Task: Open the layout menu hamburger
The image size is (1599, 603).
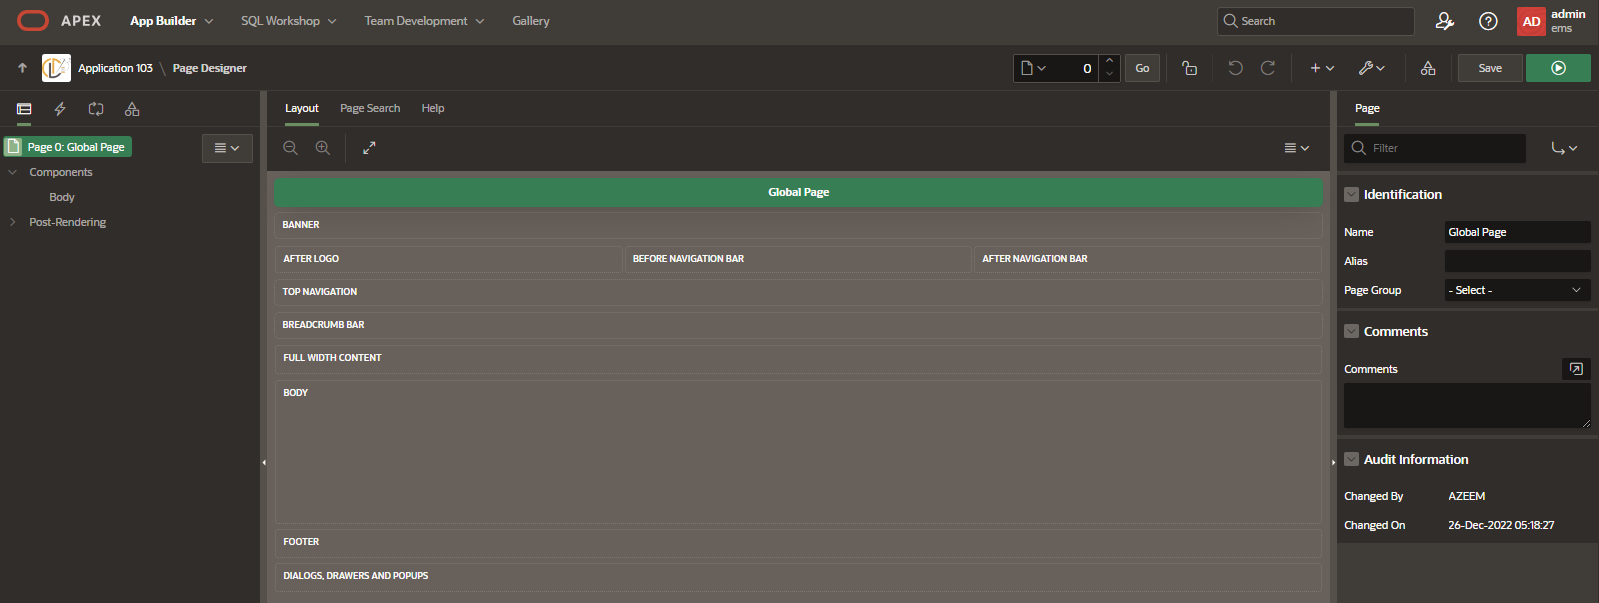Action: coord(1296,148)
